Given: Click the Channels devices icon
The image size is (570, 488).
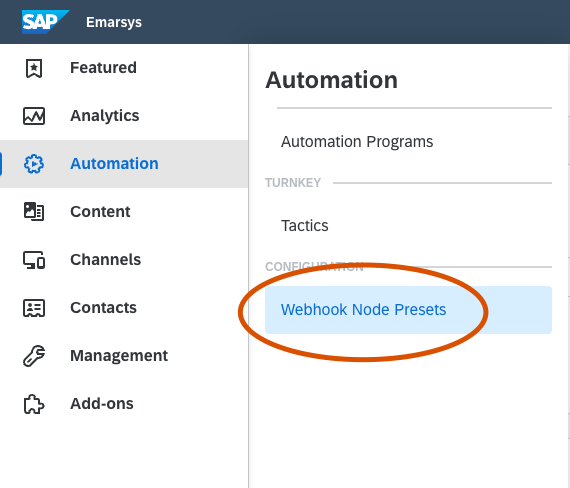Looking at the screenshot, I should tap(34, 260).
